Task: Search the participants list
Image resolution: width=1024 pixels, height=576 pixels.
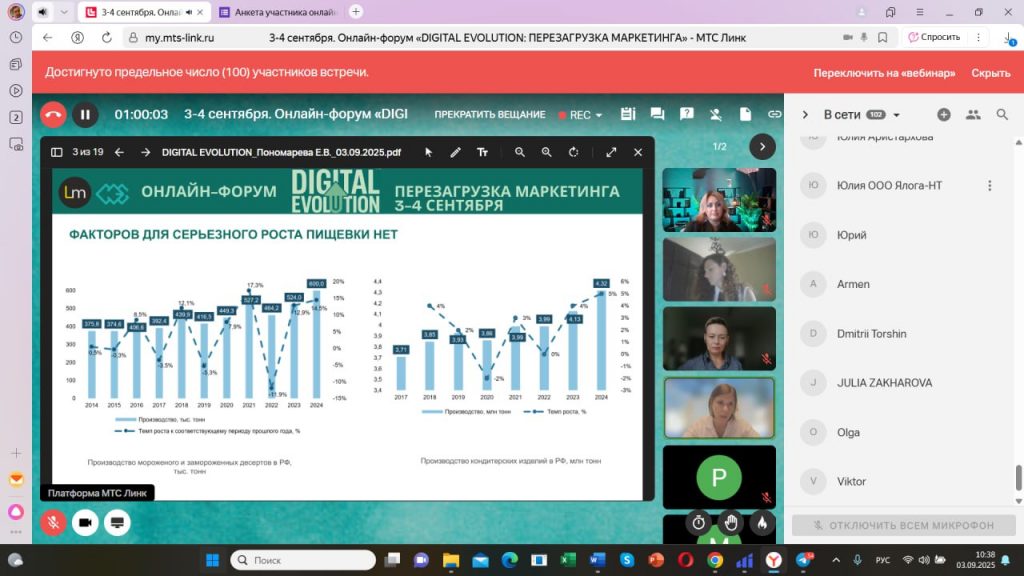Action: tap(1002, 115)
